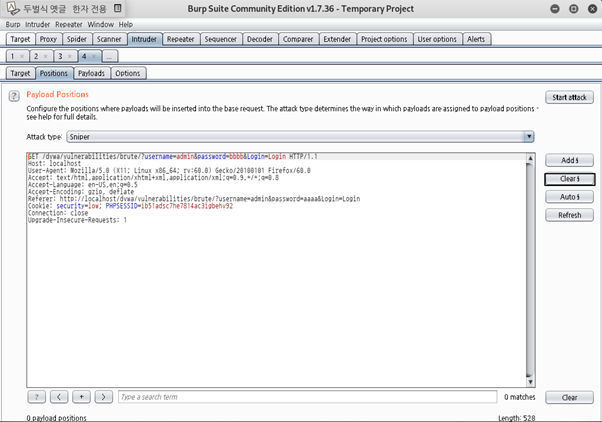
Task: Open the Intruder Options sub-tab
Action: (x=128, y=73)
